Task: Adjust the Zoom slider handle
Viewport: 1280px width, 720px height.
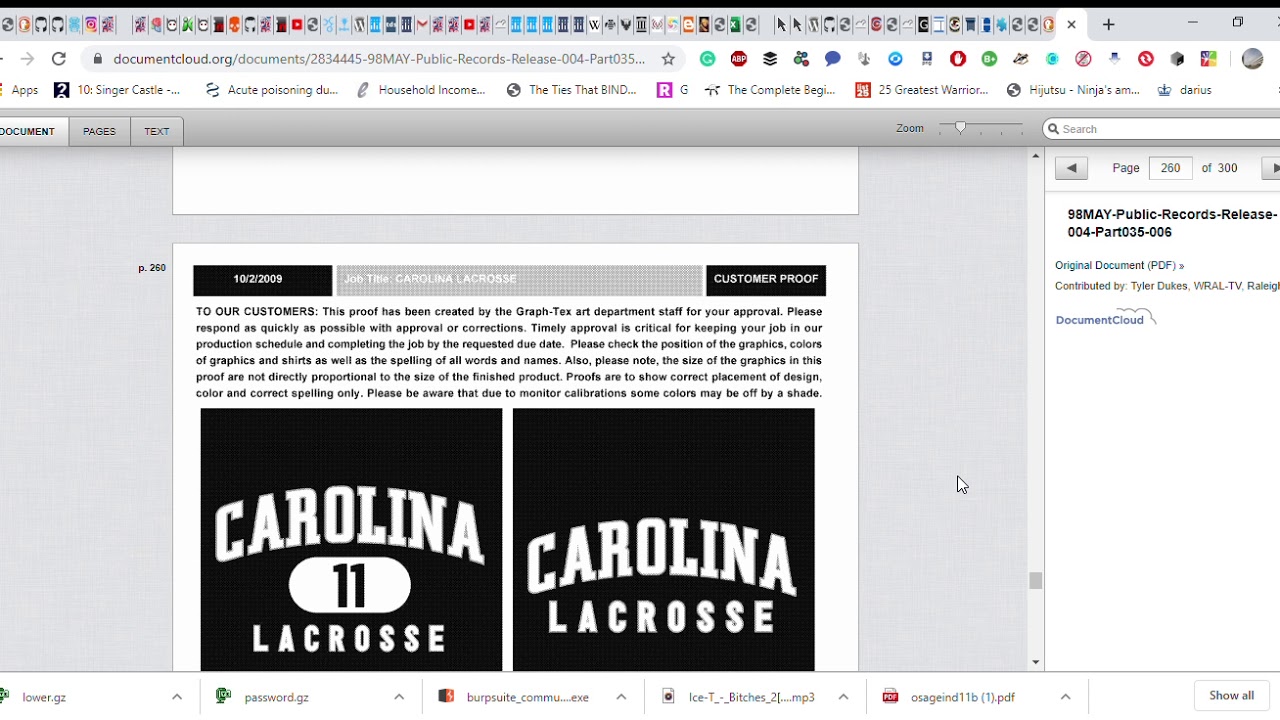Action: click(x=960, y=128)
